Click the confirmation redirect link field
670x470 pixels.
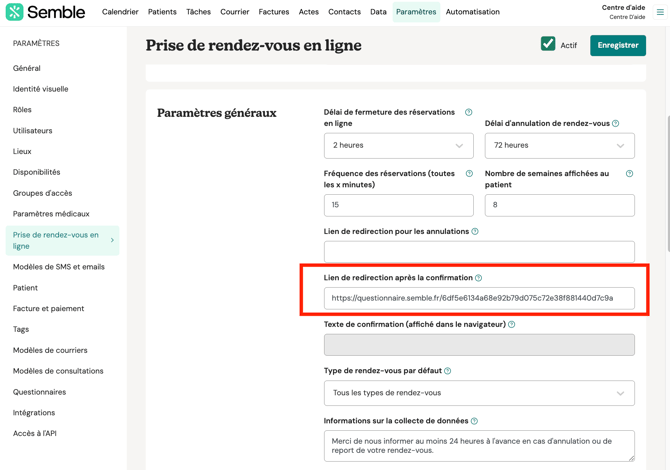coord(479,298)
